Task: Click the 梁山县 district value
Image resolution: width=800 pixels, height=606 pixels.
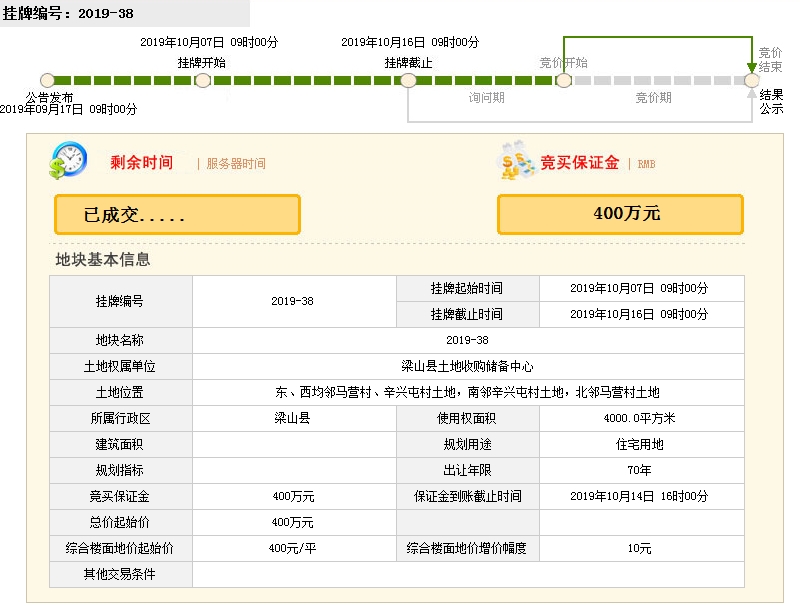Action: 294,418
